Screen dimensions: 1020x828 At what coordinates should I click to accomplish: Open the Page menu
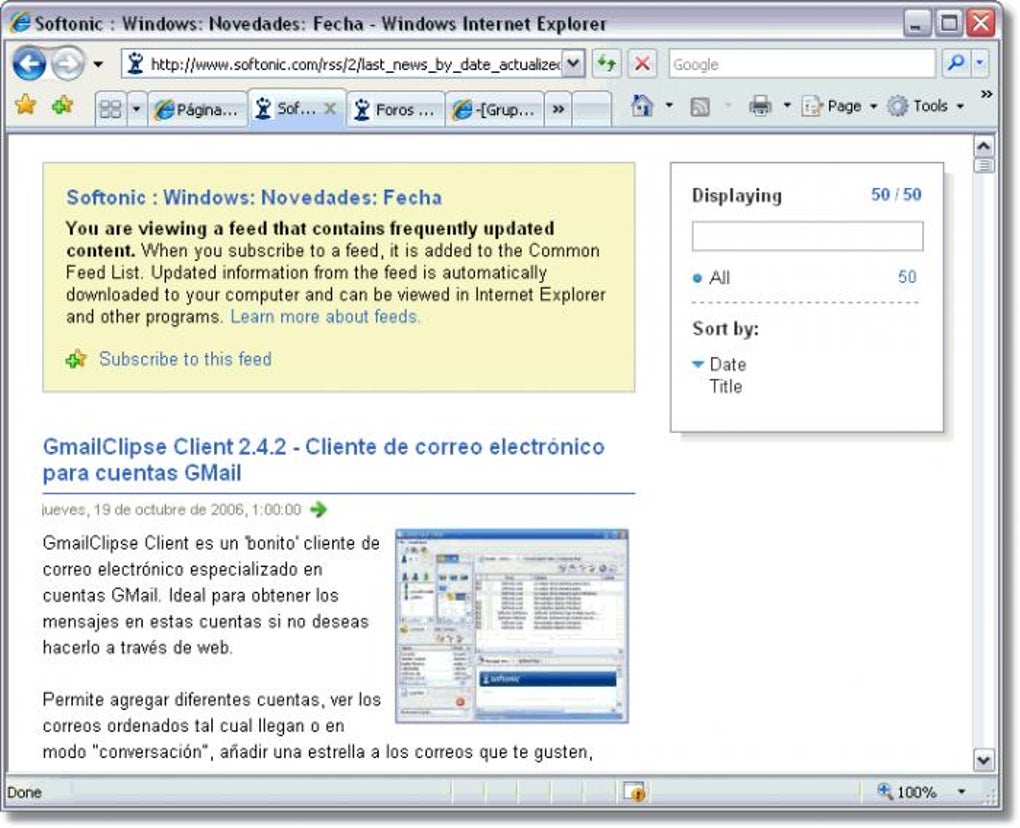tap(839, 105)
